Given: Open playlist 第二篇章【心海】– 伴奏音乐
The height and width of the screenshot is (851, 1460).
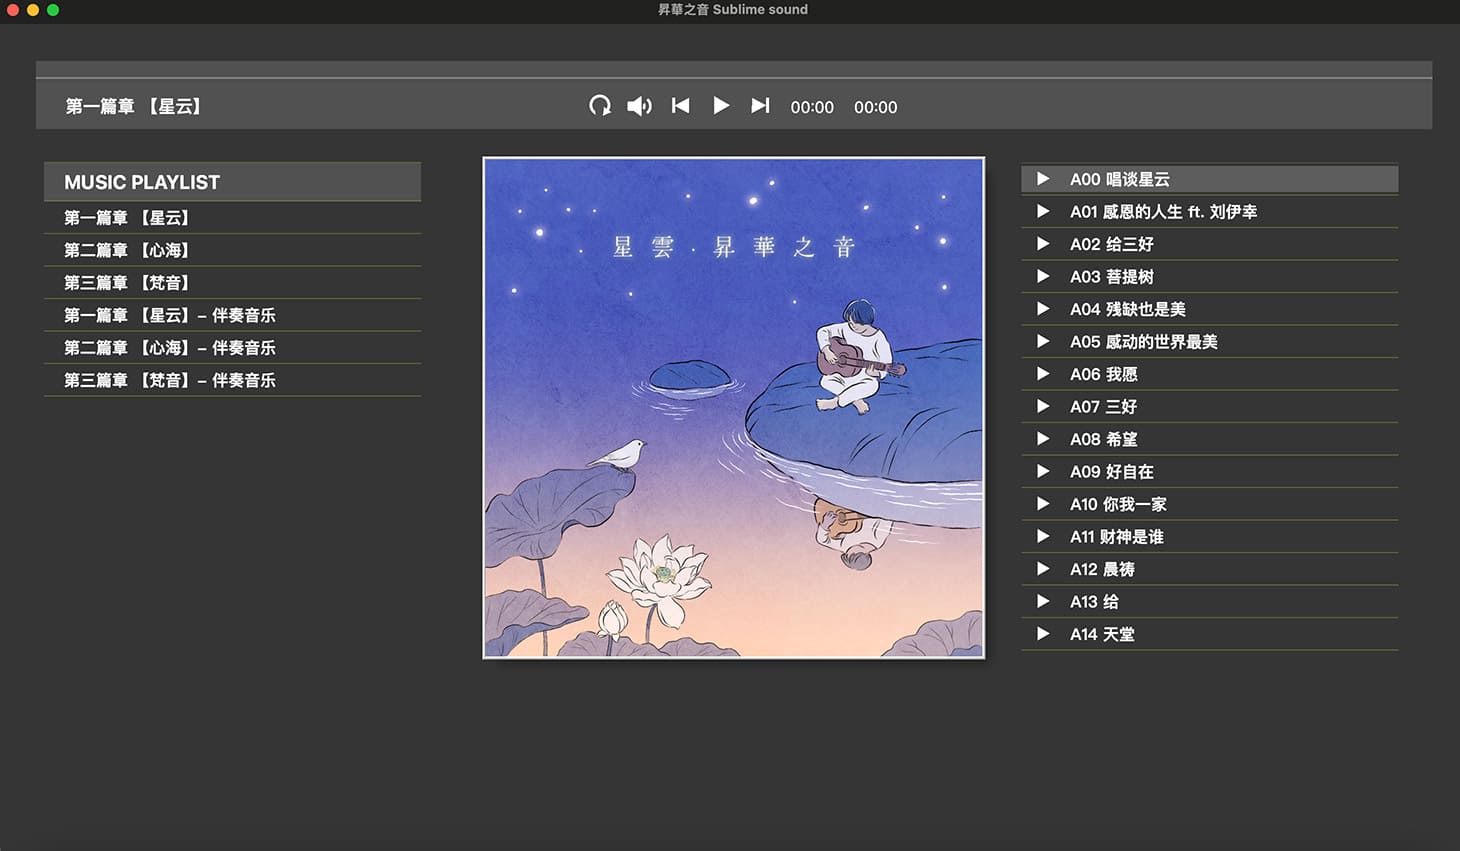Looking at the screenshot, I should coord(232,347).
